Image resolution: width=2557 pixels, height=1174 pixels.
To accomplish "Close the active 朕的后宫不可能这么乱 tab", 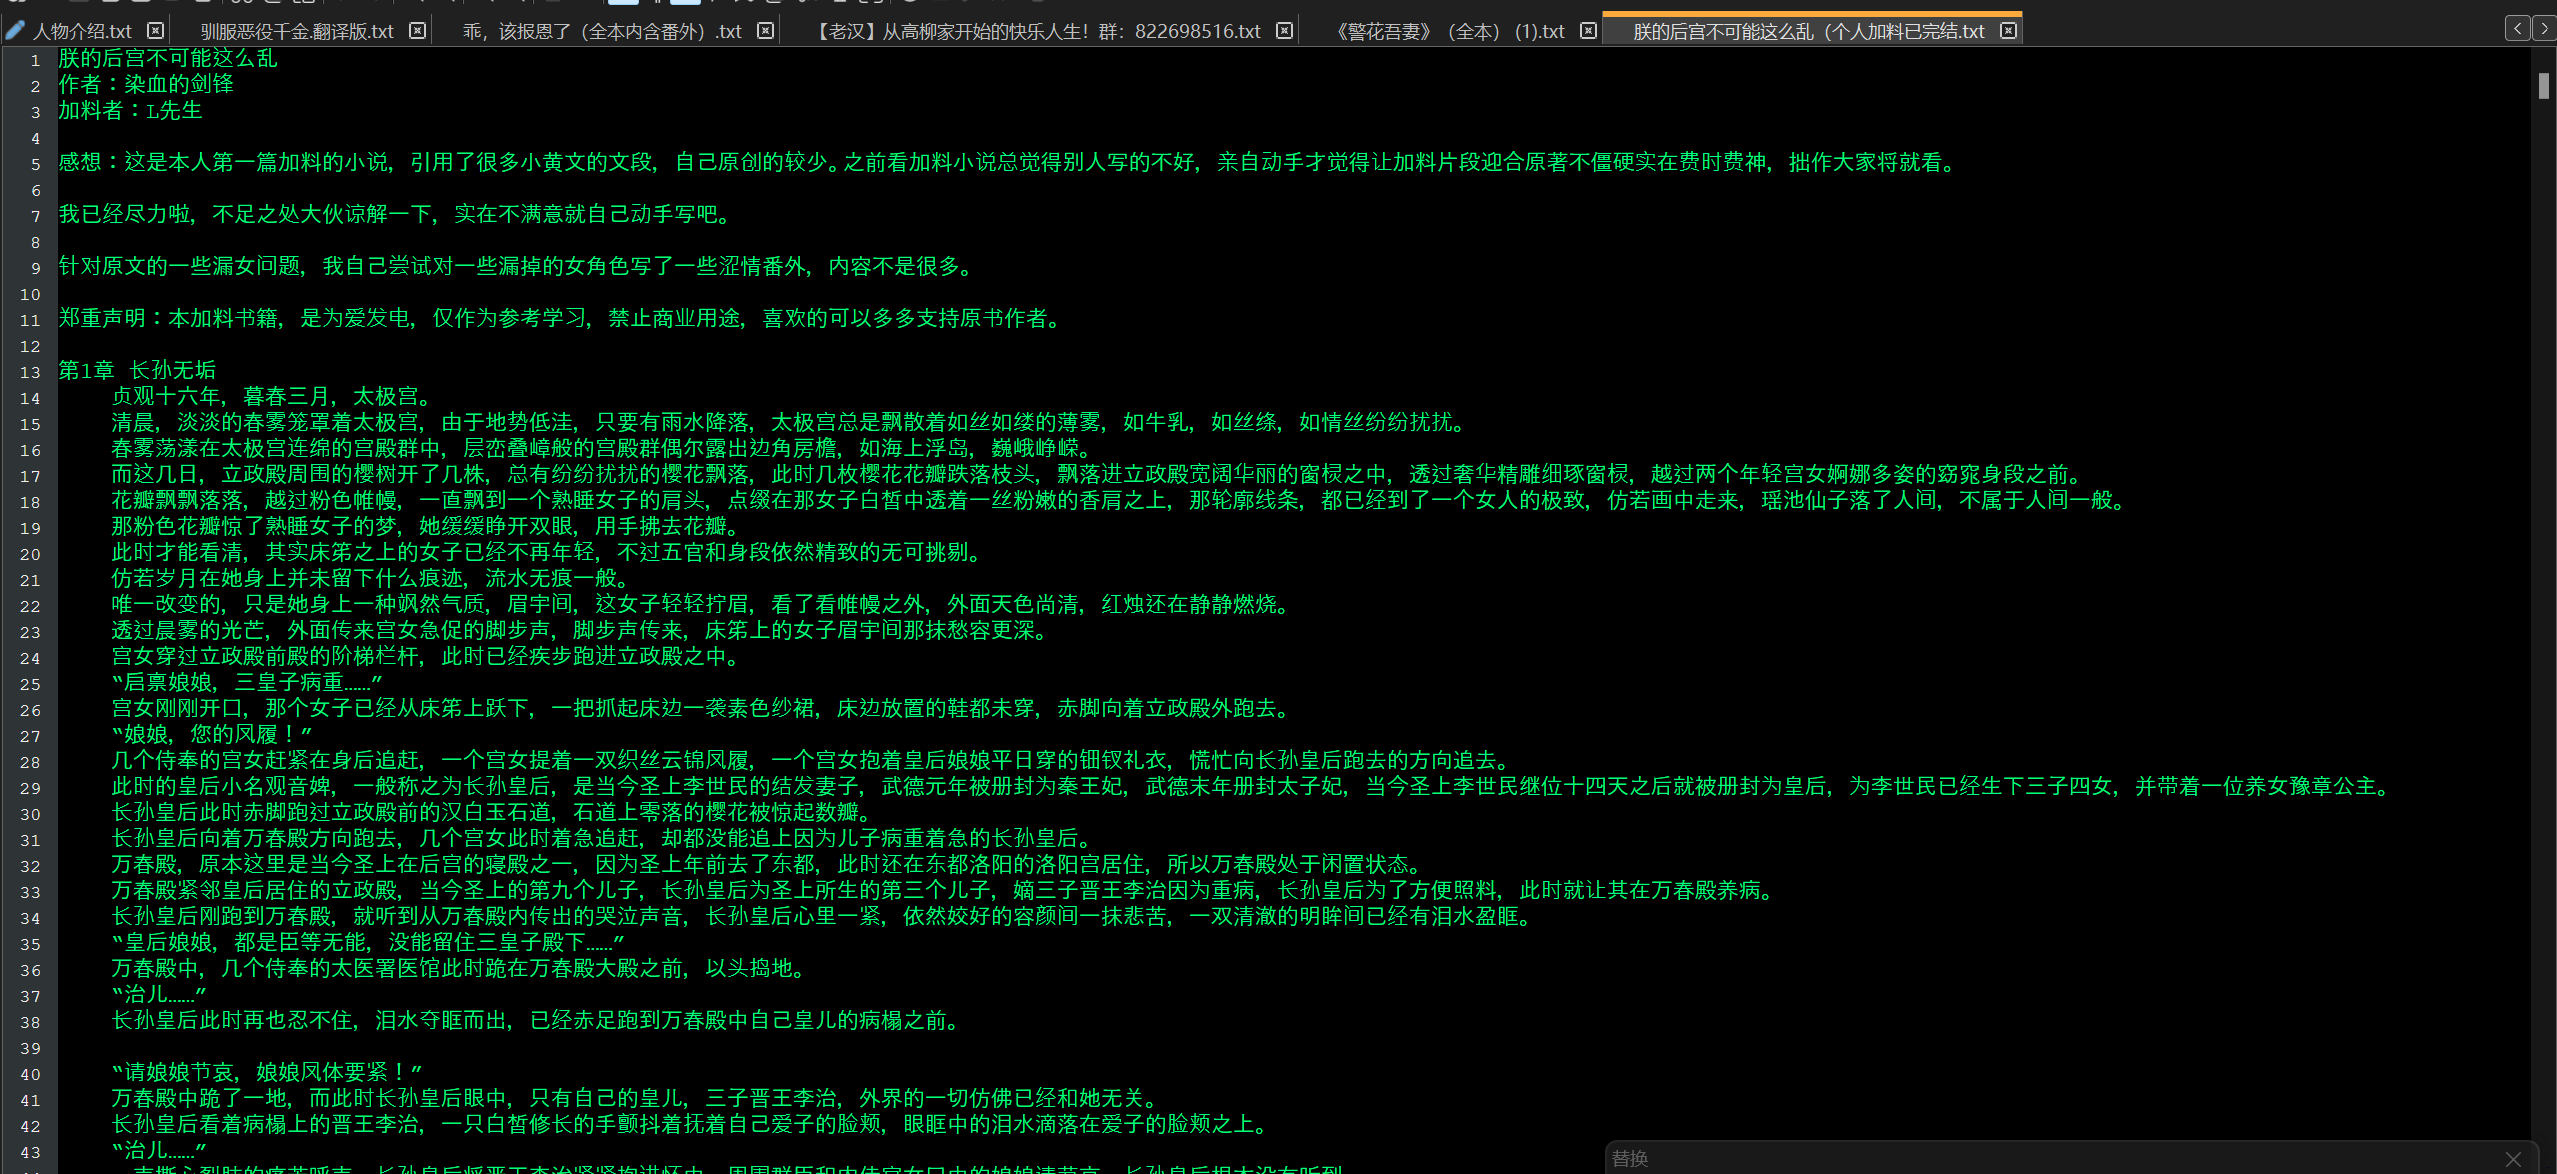I will pyautogui.click(x=2008, y=31).
